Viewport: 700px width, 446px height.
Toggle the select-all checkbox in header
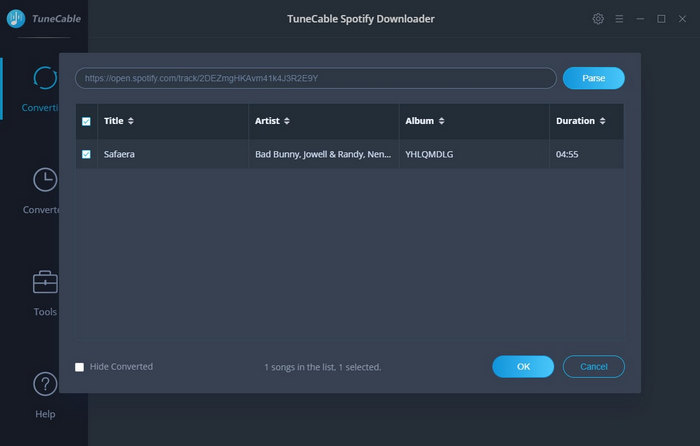(x=86, y=121)
